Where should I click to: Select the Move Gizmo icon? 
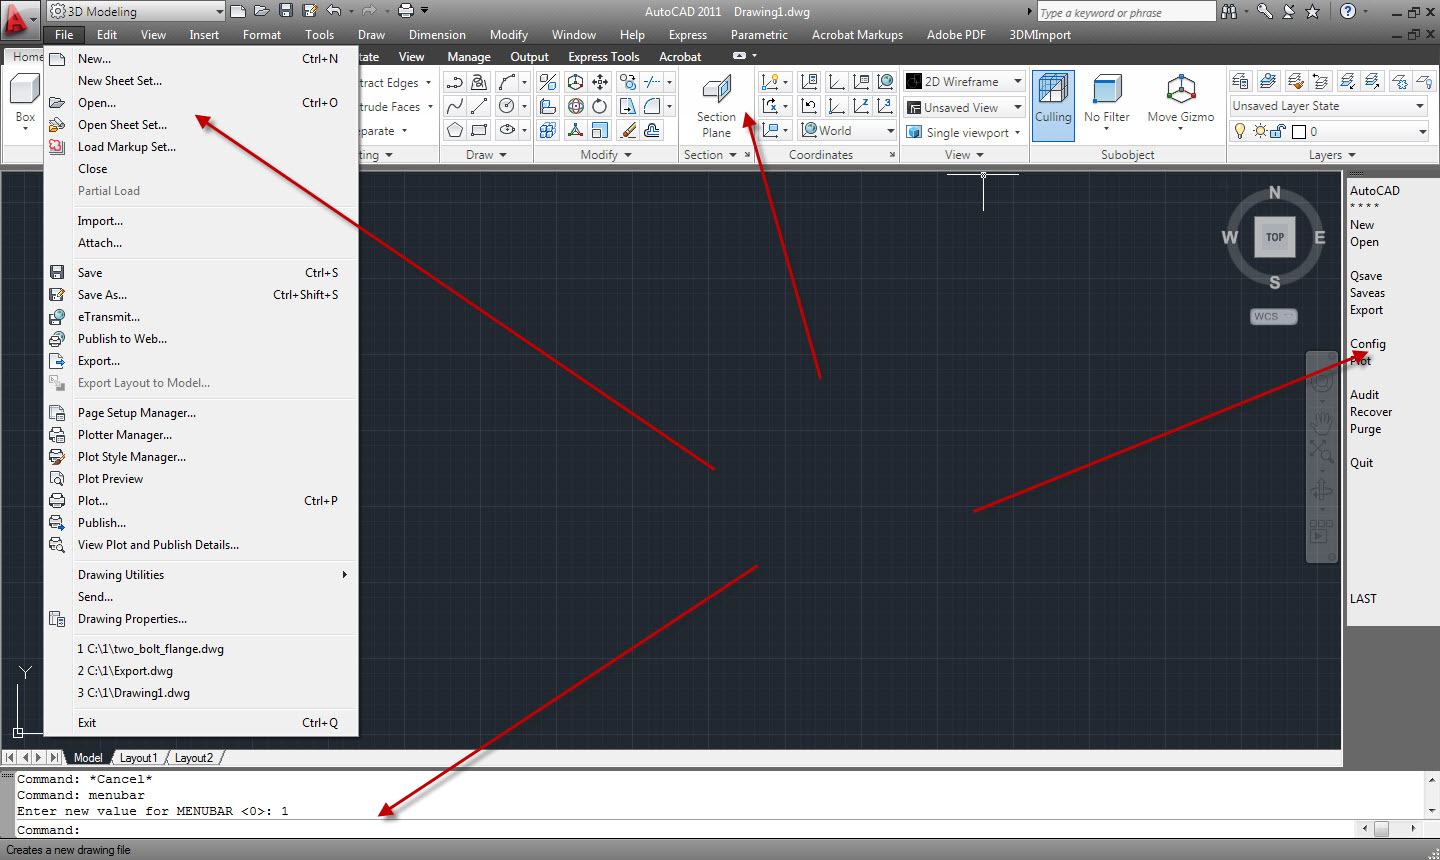[1181, 91]
